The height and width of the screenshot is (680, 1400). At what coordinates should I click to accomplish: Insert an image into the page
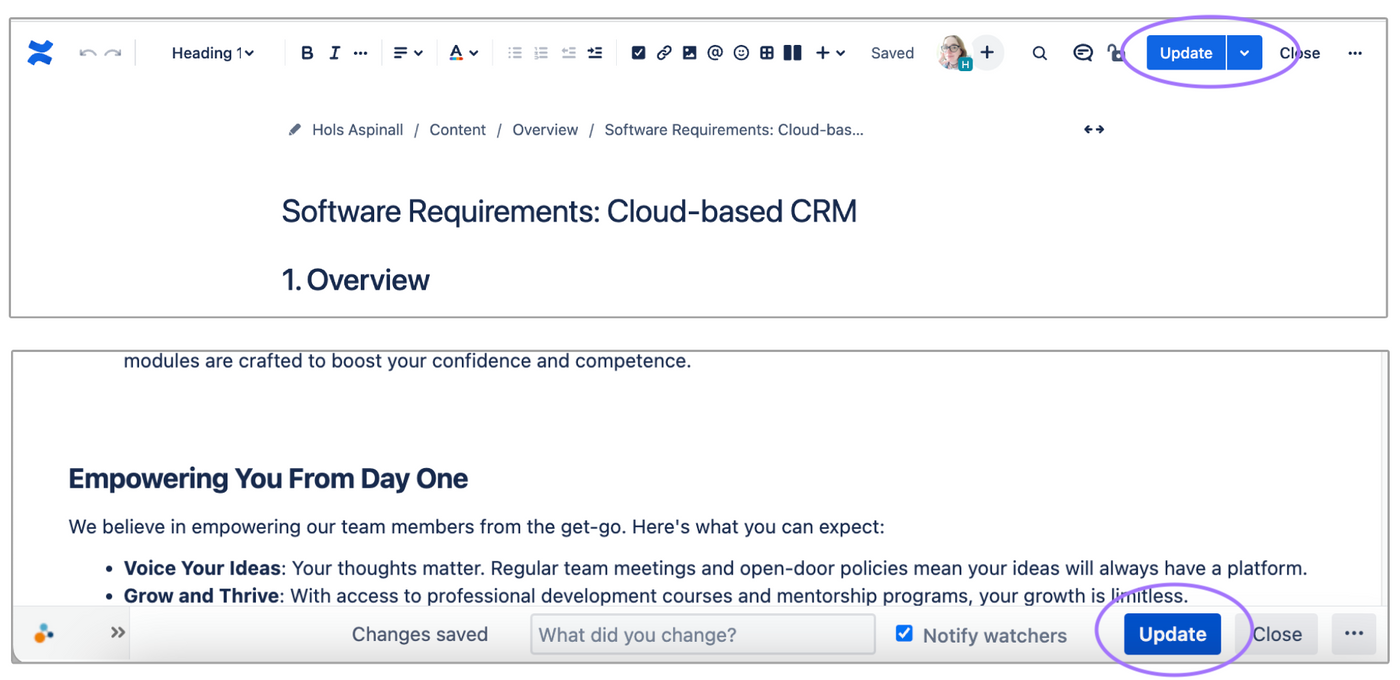coord(689,53)
